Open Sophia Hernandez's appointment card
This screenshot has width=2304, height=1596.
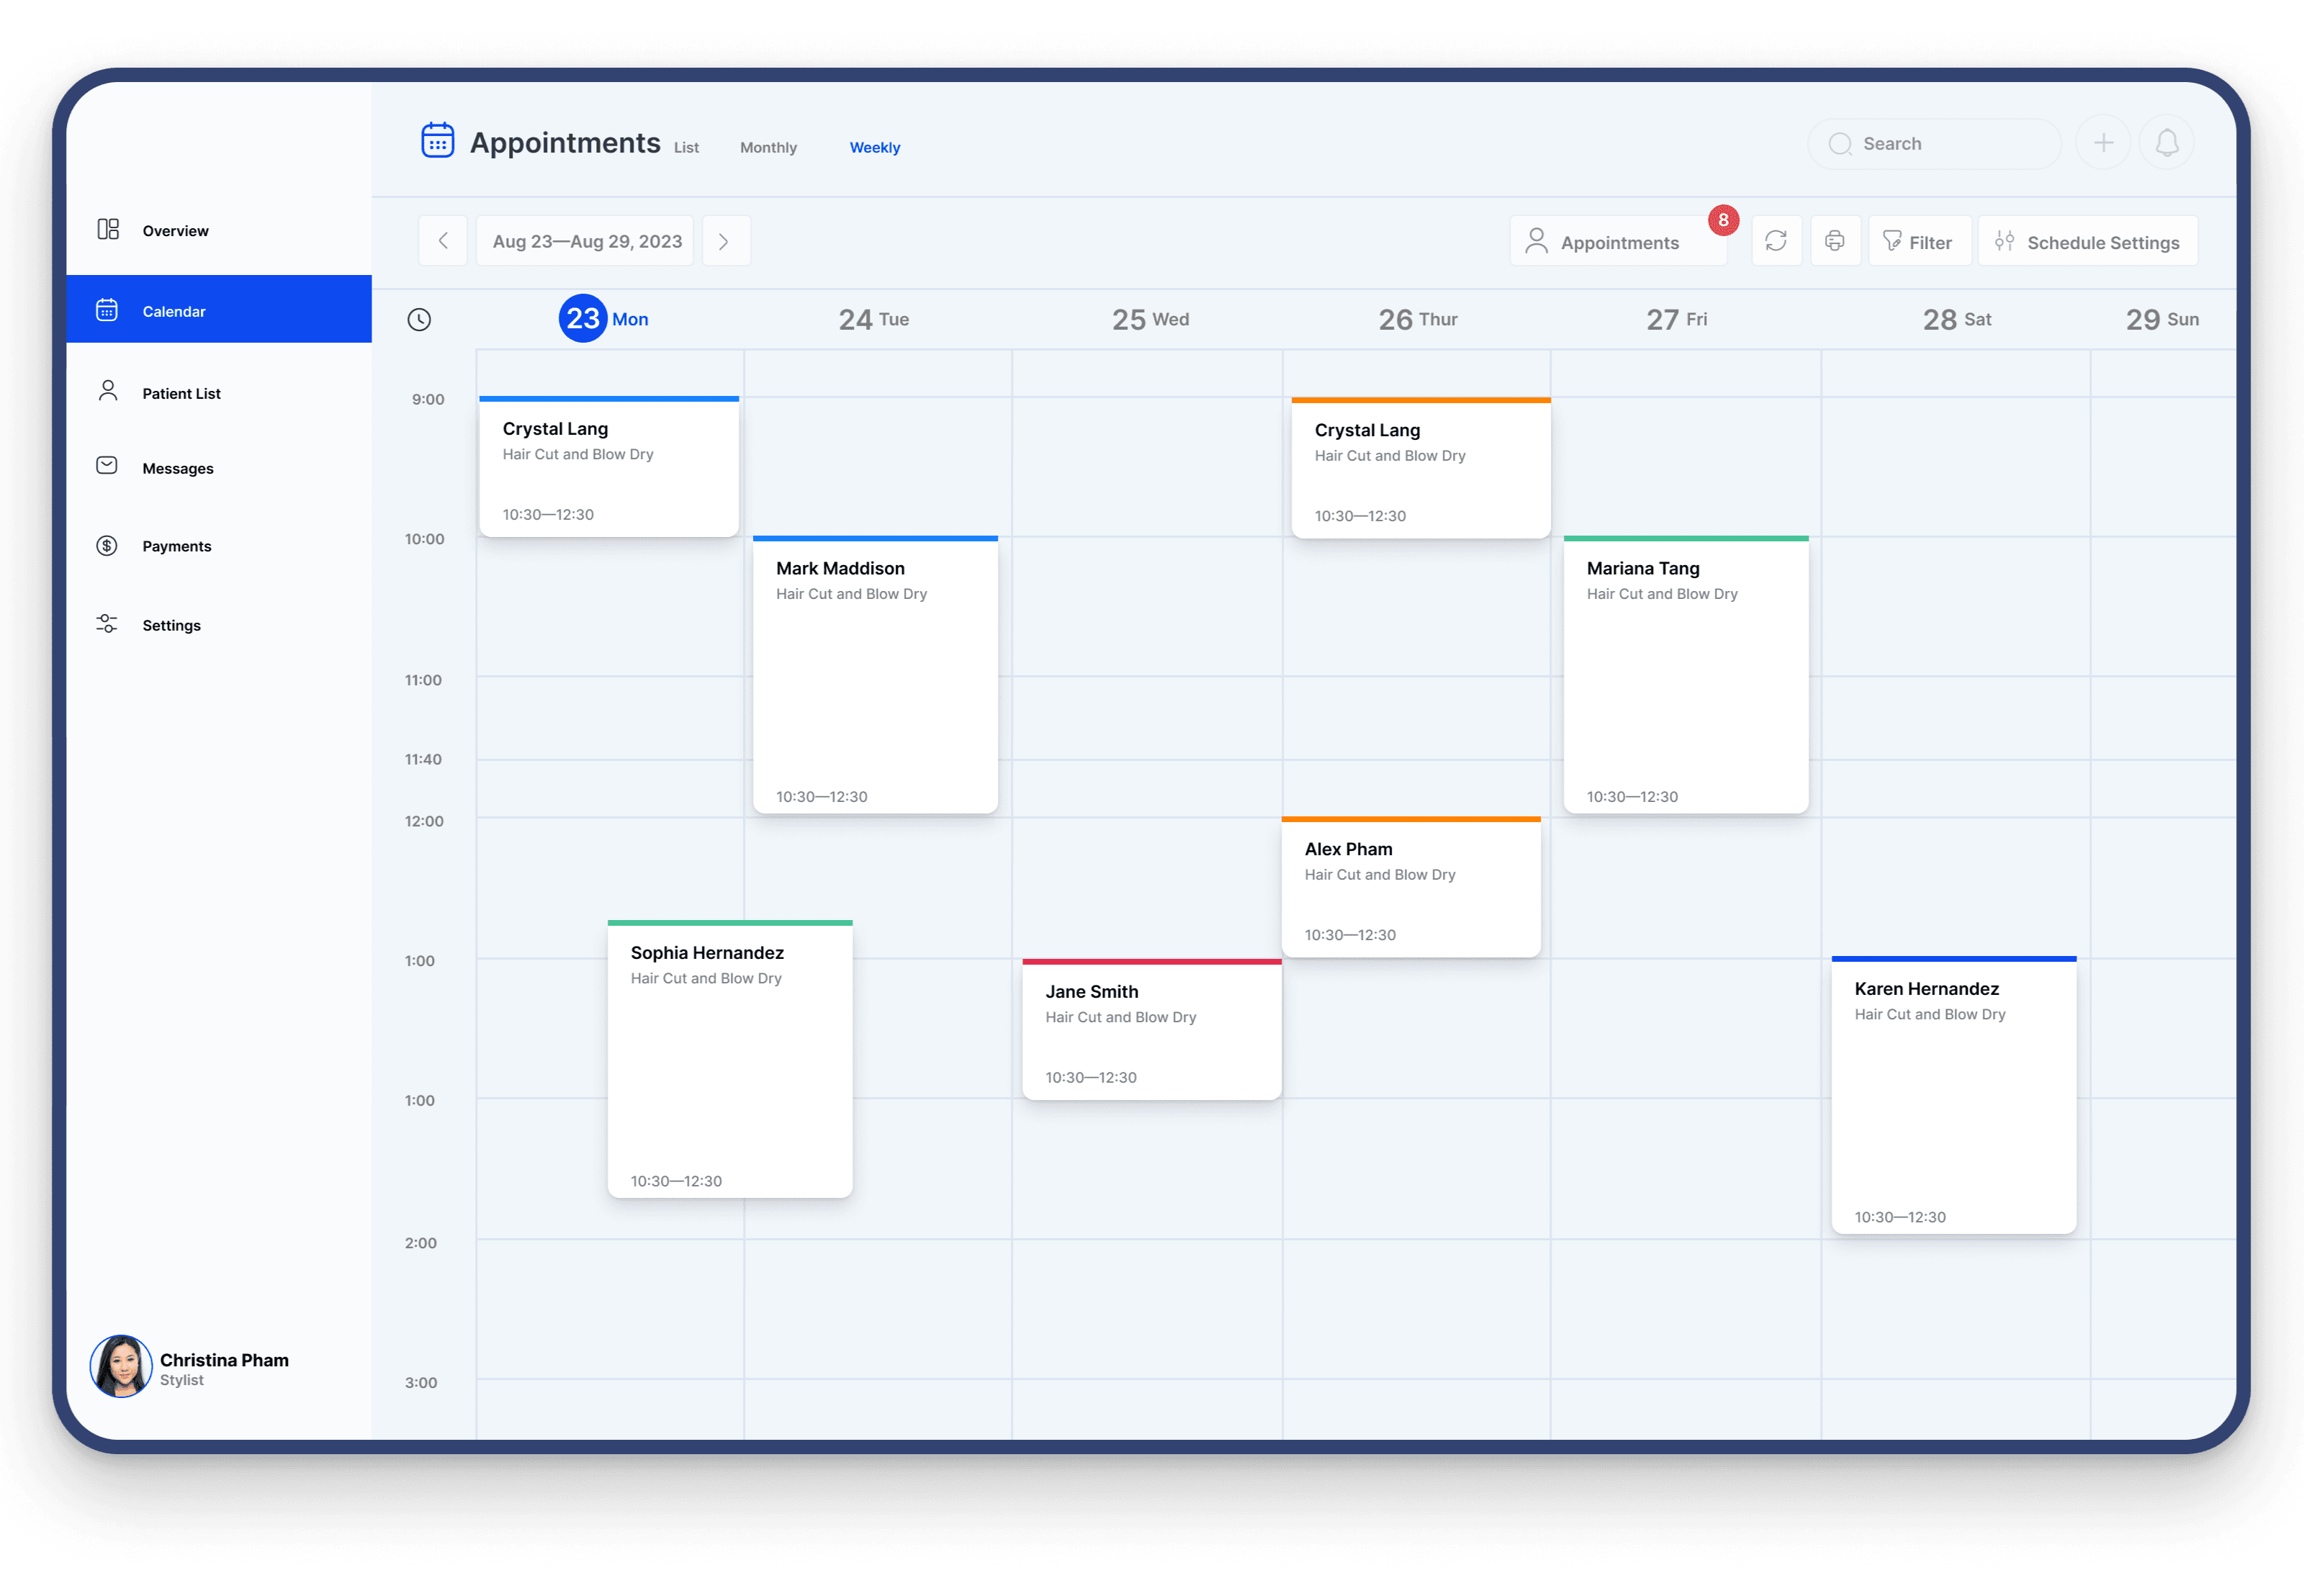[730, 1059]
